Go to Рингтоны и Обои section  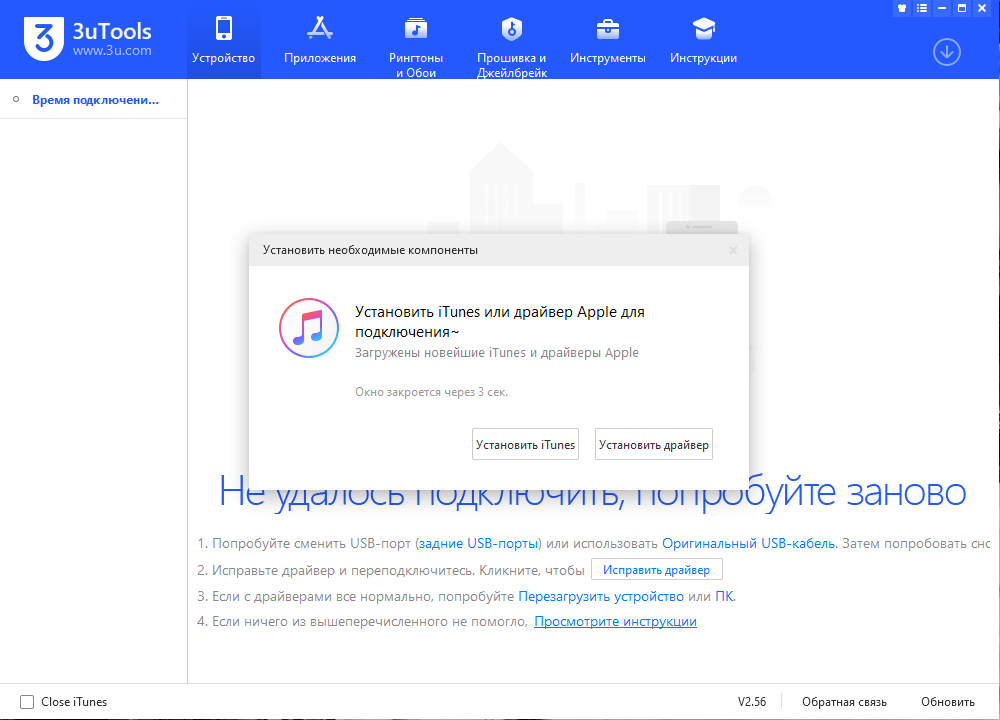click(416, 45)
